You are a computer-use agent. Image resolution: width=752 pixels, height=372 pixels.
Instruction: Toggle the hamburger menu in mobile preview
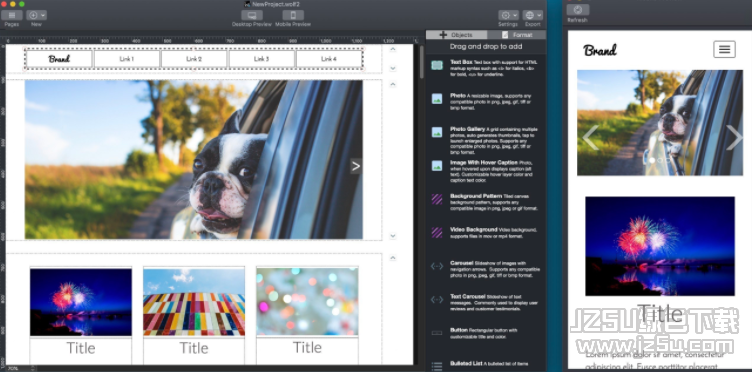724,49
